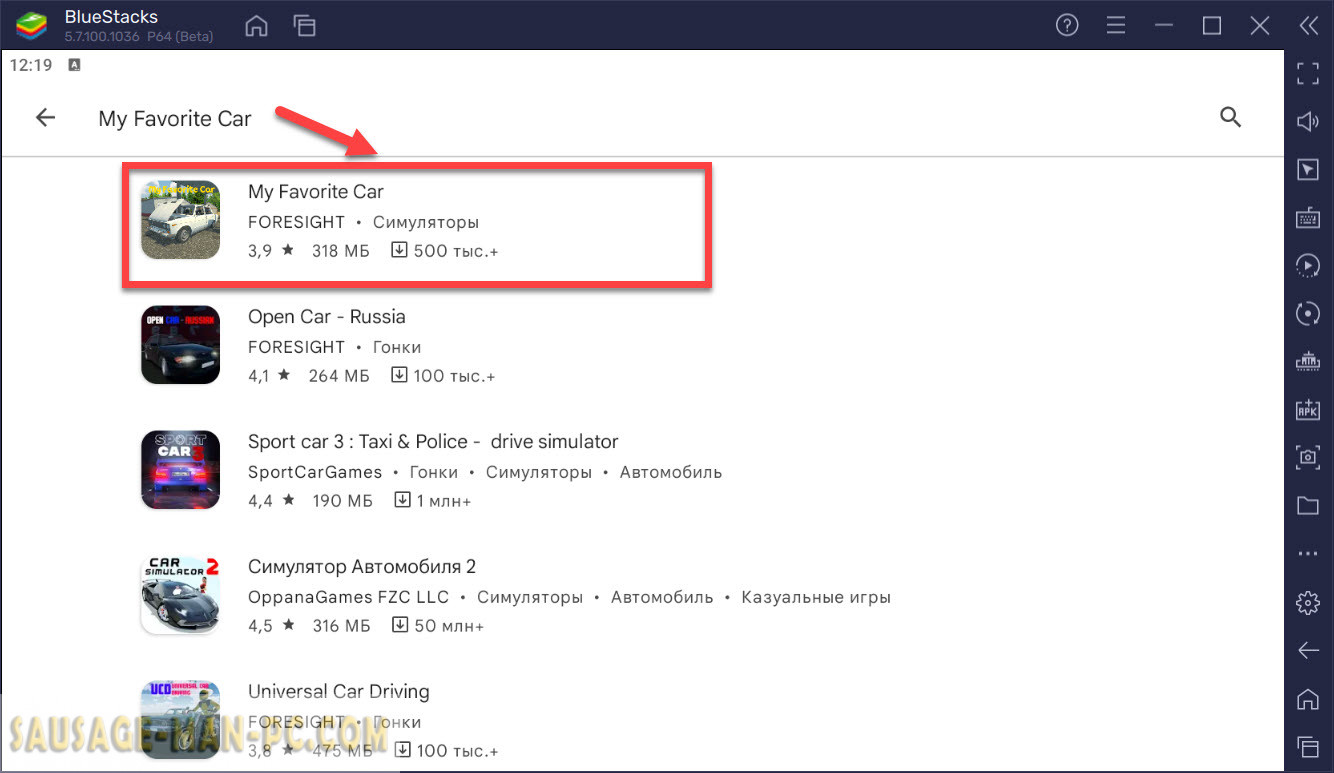The width and height of the screenshot is (1334, 773).
Task: Click FORESIGHT developer under Open Car - Russia
Action: [296, 347]
